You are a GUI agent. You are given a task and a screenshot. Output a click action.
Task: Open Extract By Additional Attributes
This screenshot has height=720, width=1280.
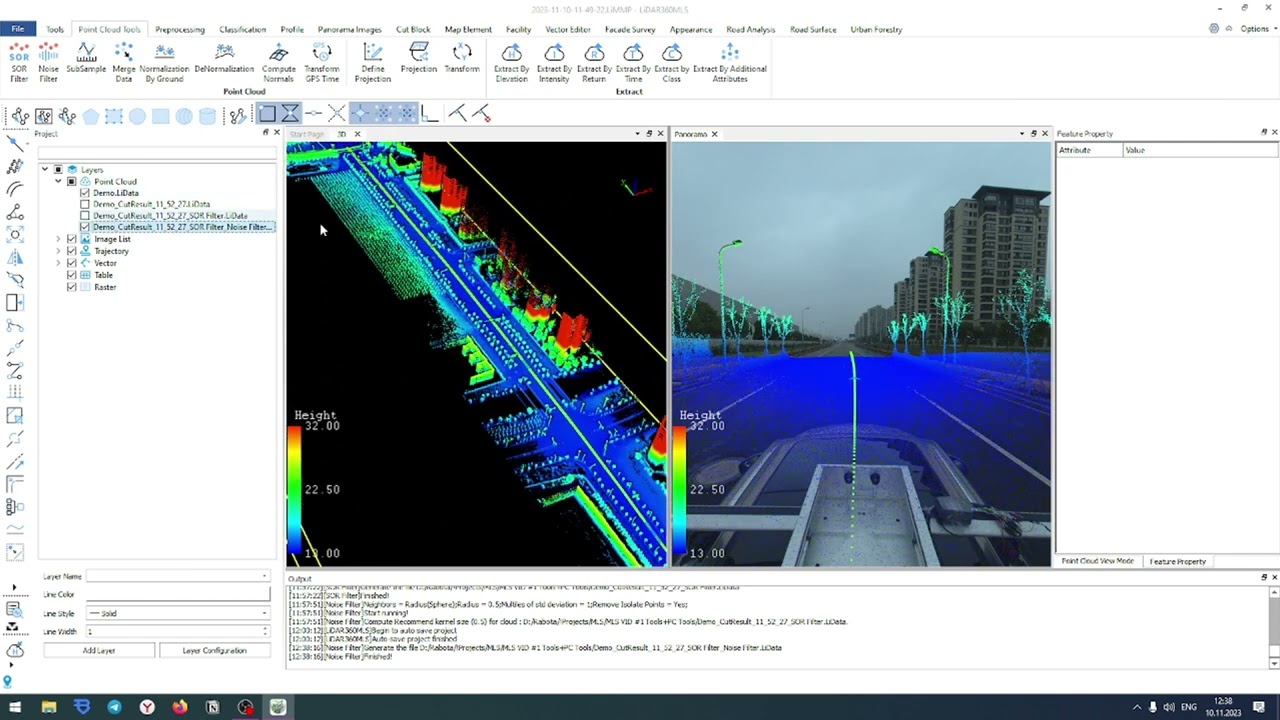click(x=730, y=62)
